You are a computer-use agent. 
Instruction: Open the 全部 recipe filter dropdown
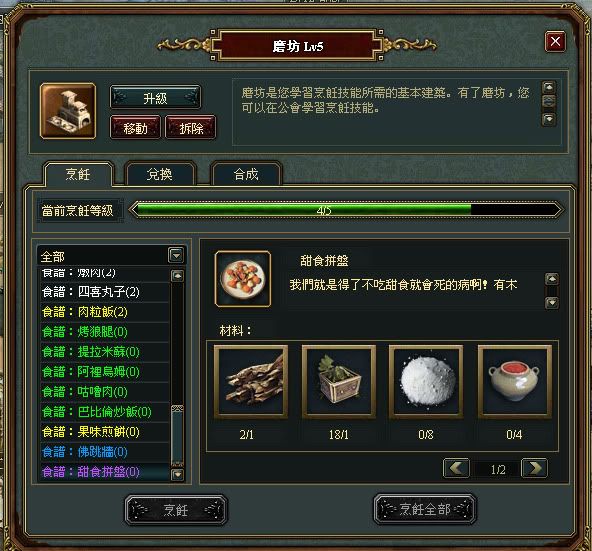point(176,256)
